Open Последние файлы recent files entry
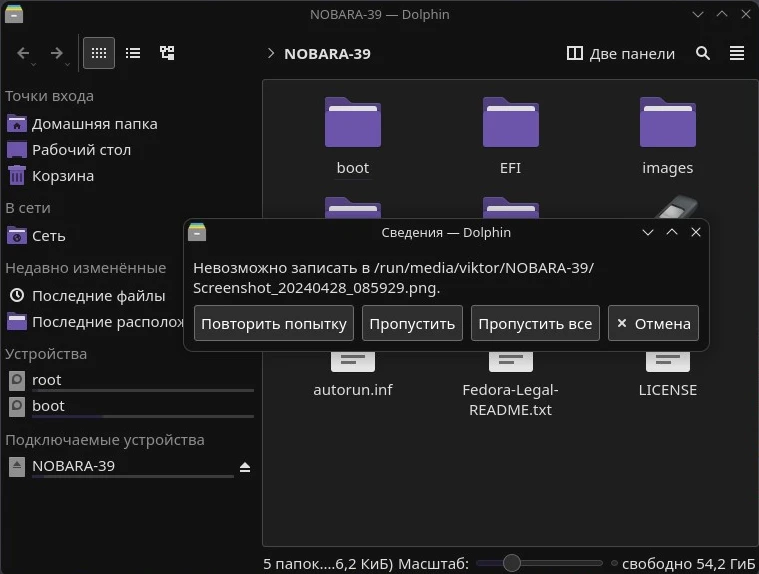 pos(98,296)
